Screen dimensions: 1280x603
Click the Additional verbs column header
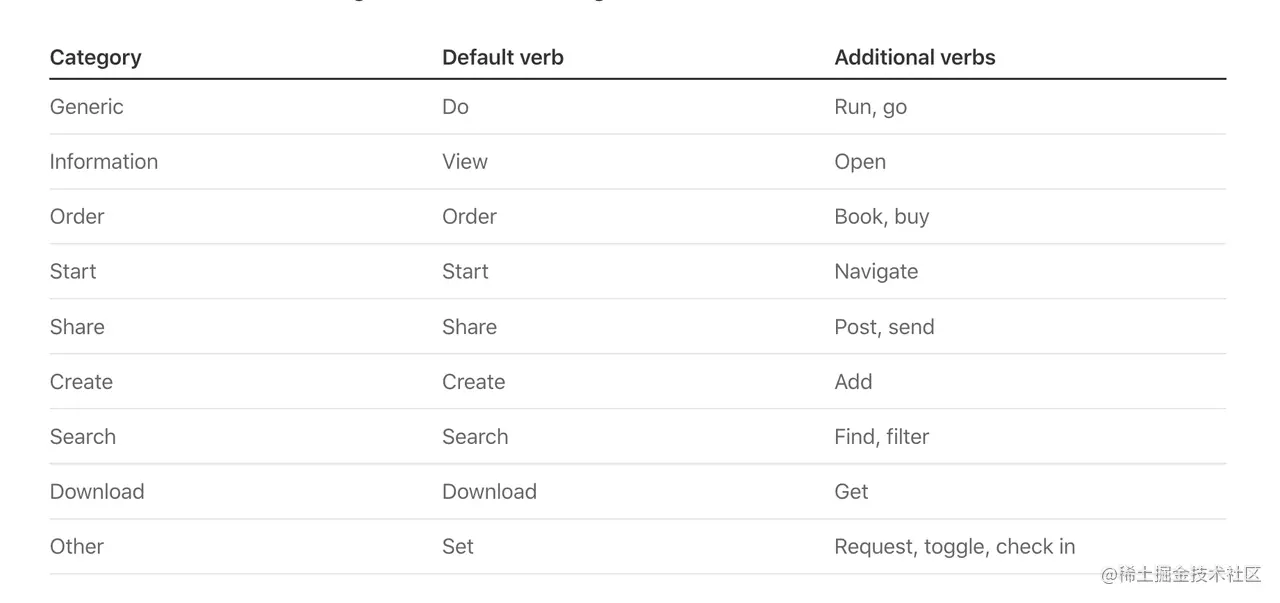click(x=914, y=57)
